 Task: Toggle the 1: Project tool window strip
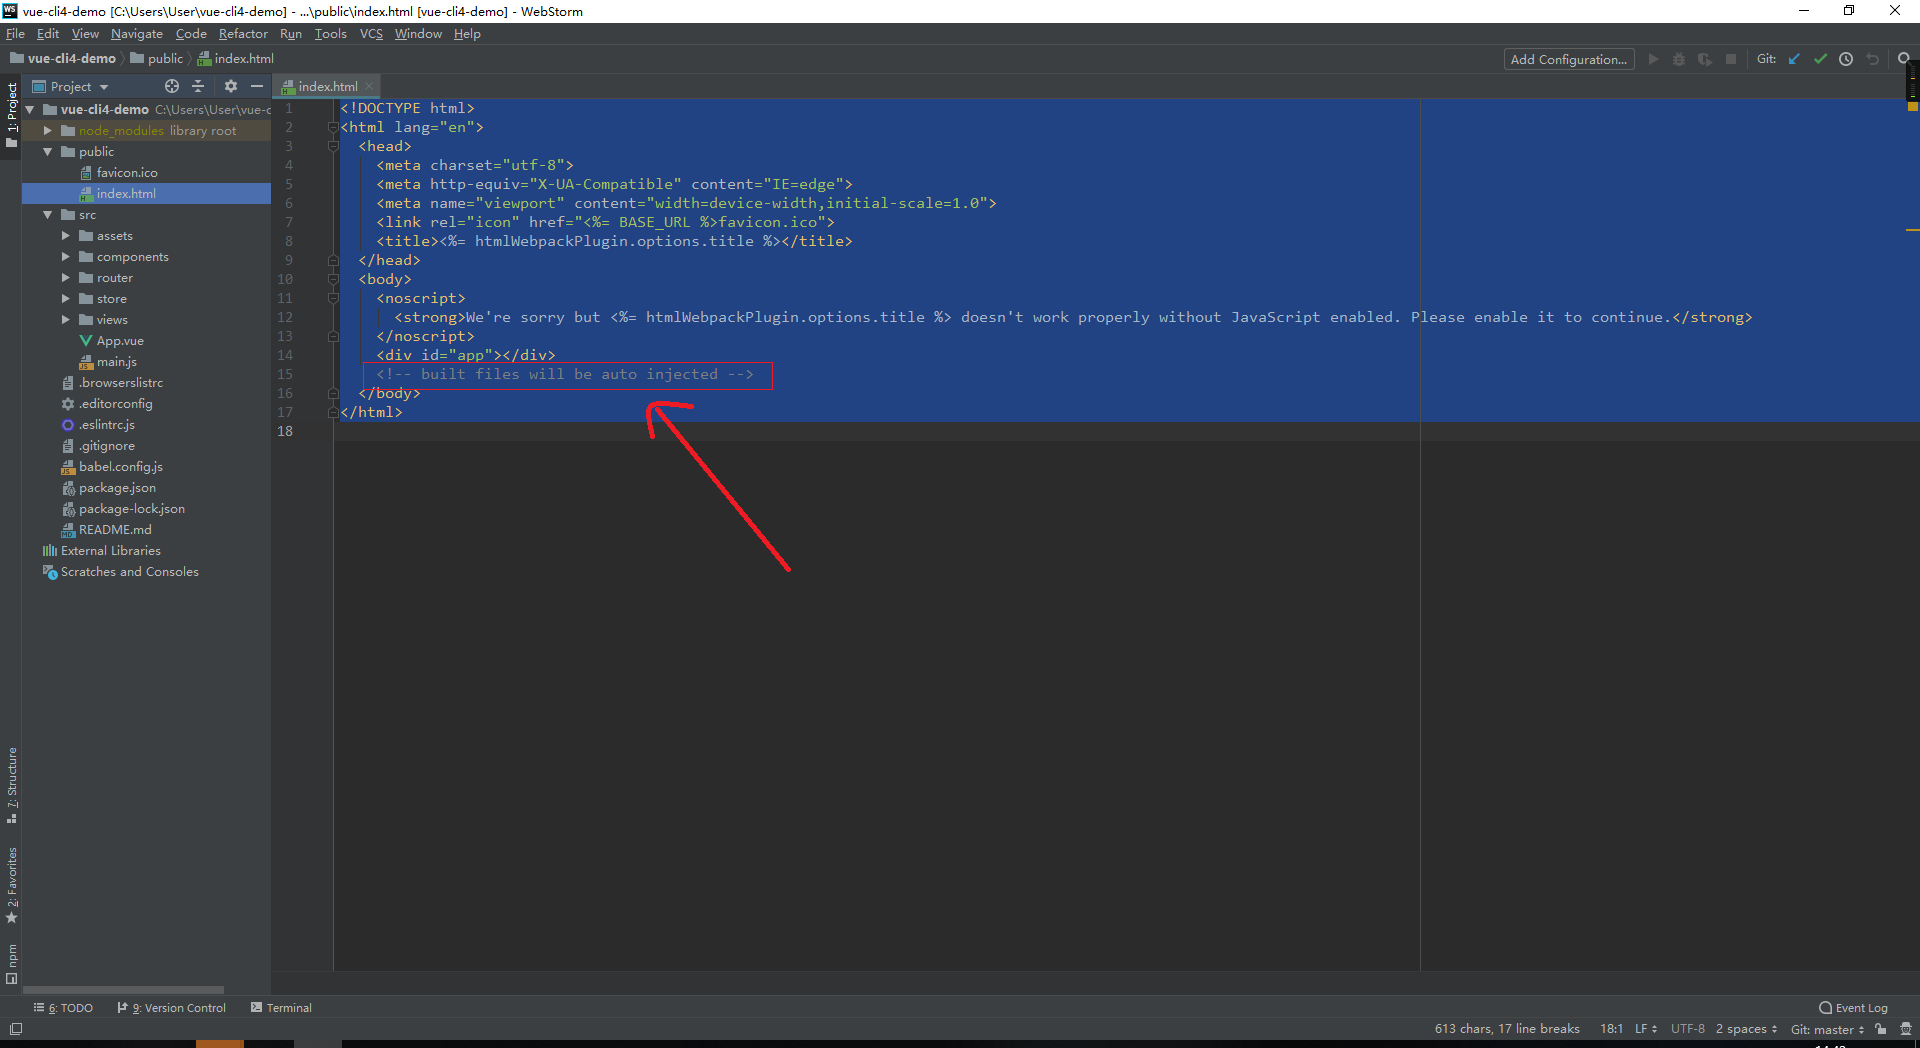(x=12, y=115)
